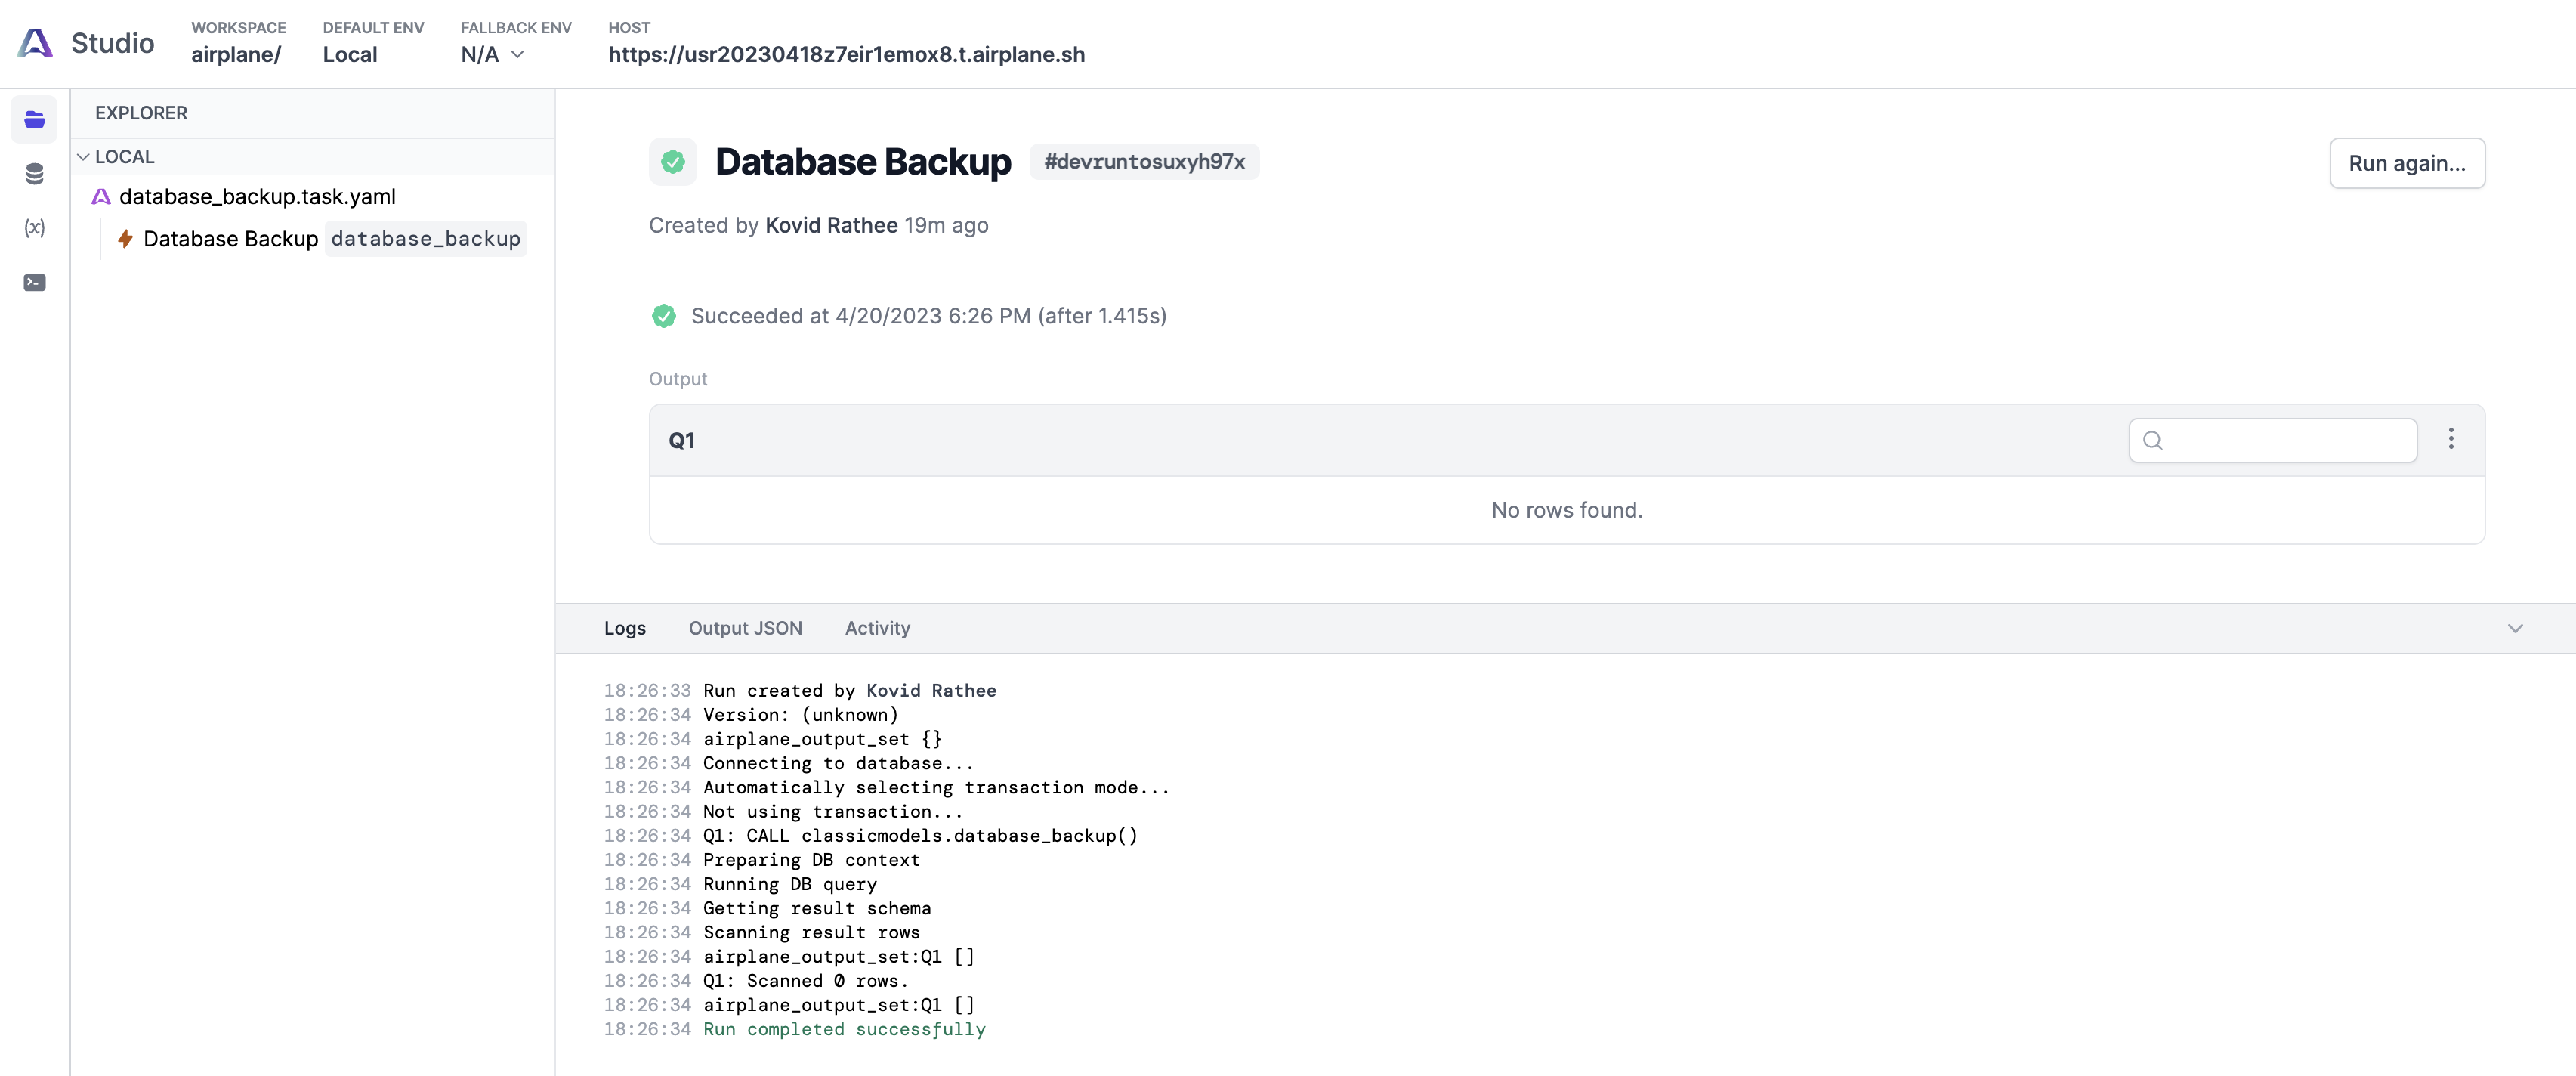Click the 'Q1: Scanned 0 rows.' log line
The image size is (2576, 1076).
[x=806, y=981]
